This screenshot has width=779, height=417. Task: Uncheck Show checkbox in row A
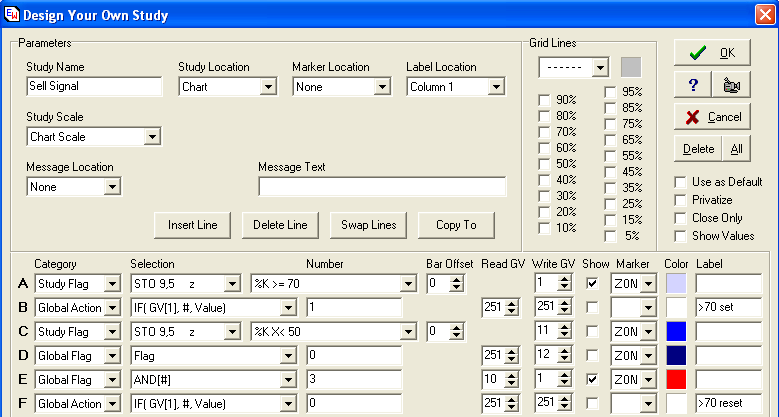[x=593, y=283]
